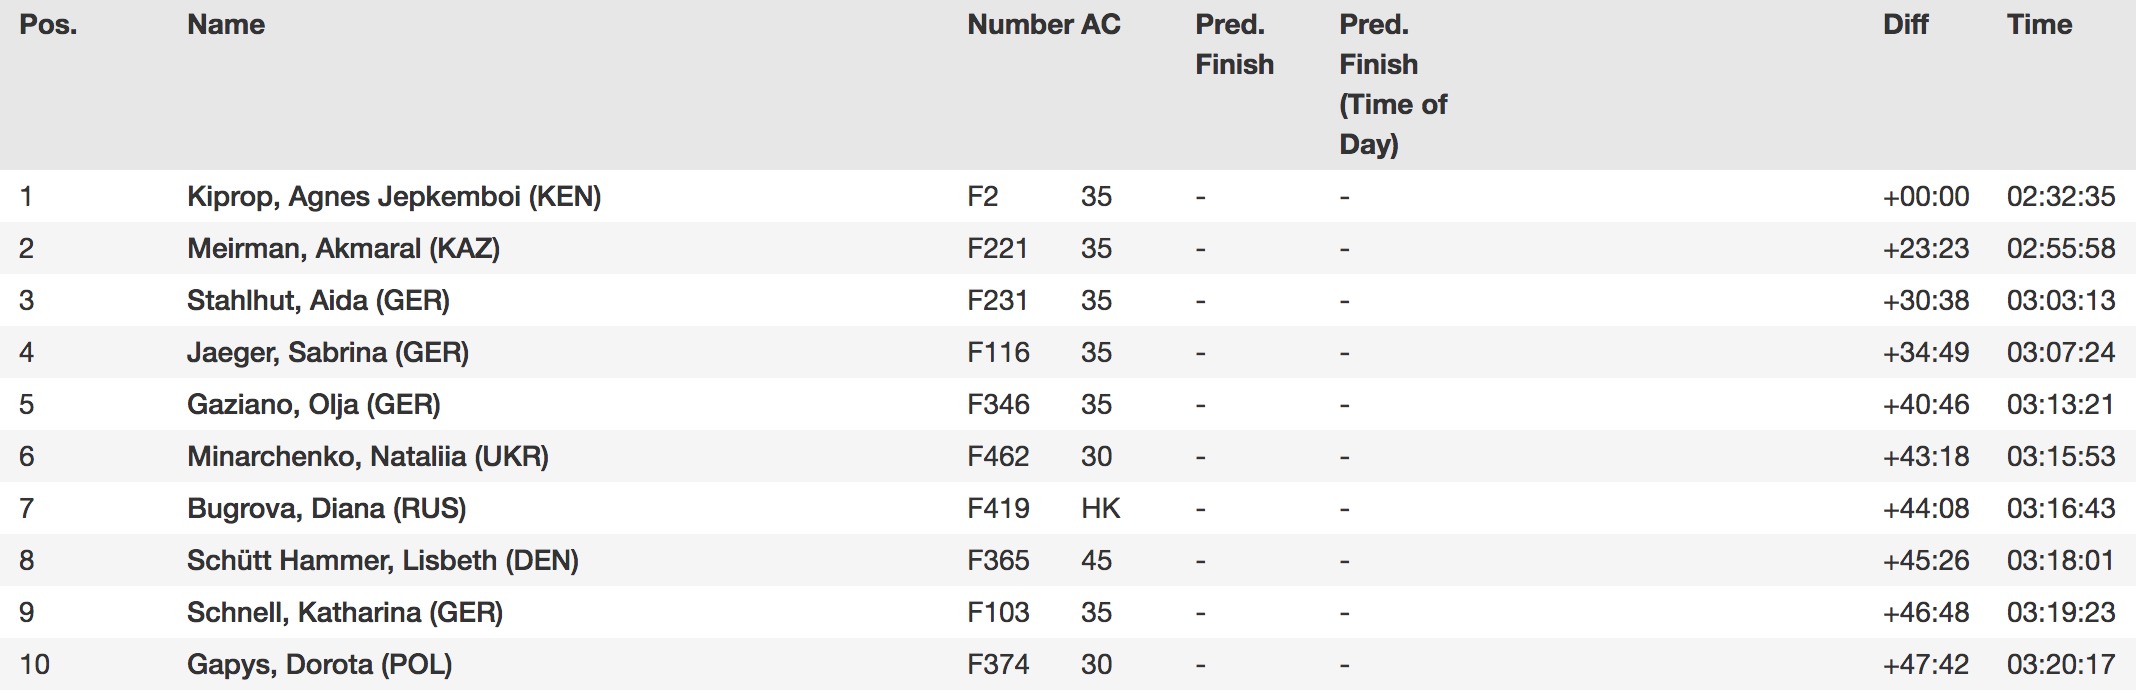
Task: Click bib number F2 cell
Action: pyautogui.click(x=983, y=197)
